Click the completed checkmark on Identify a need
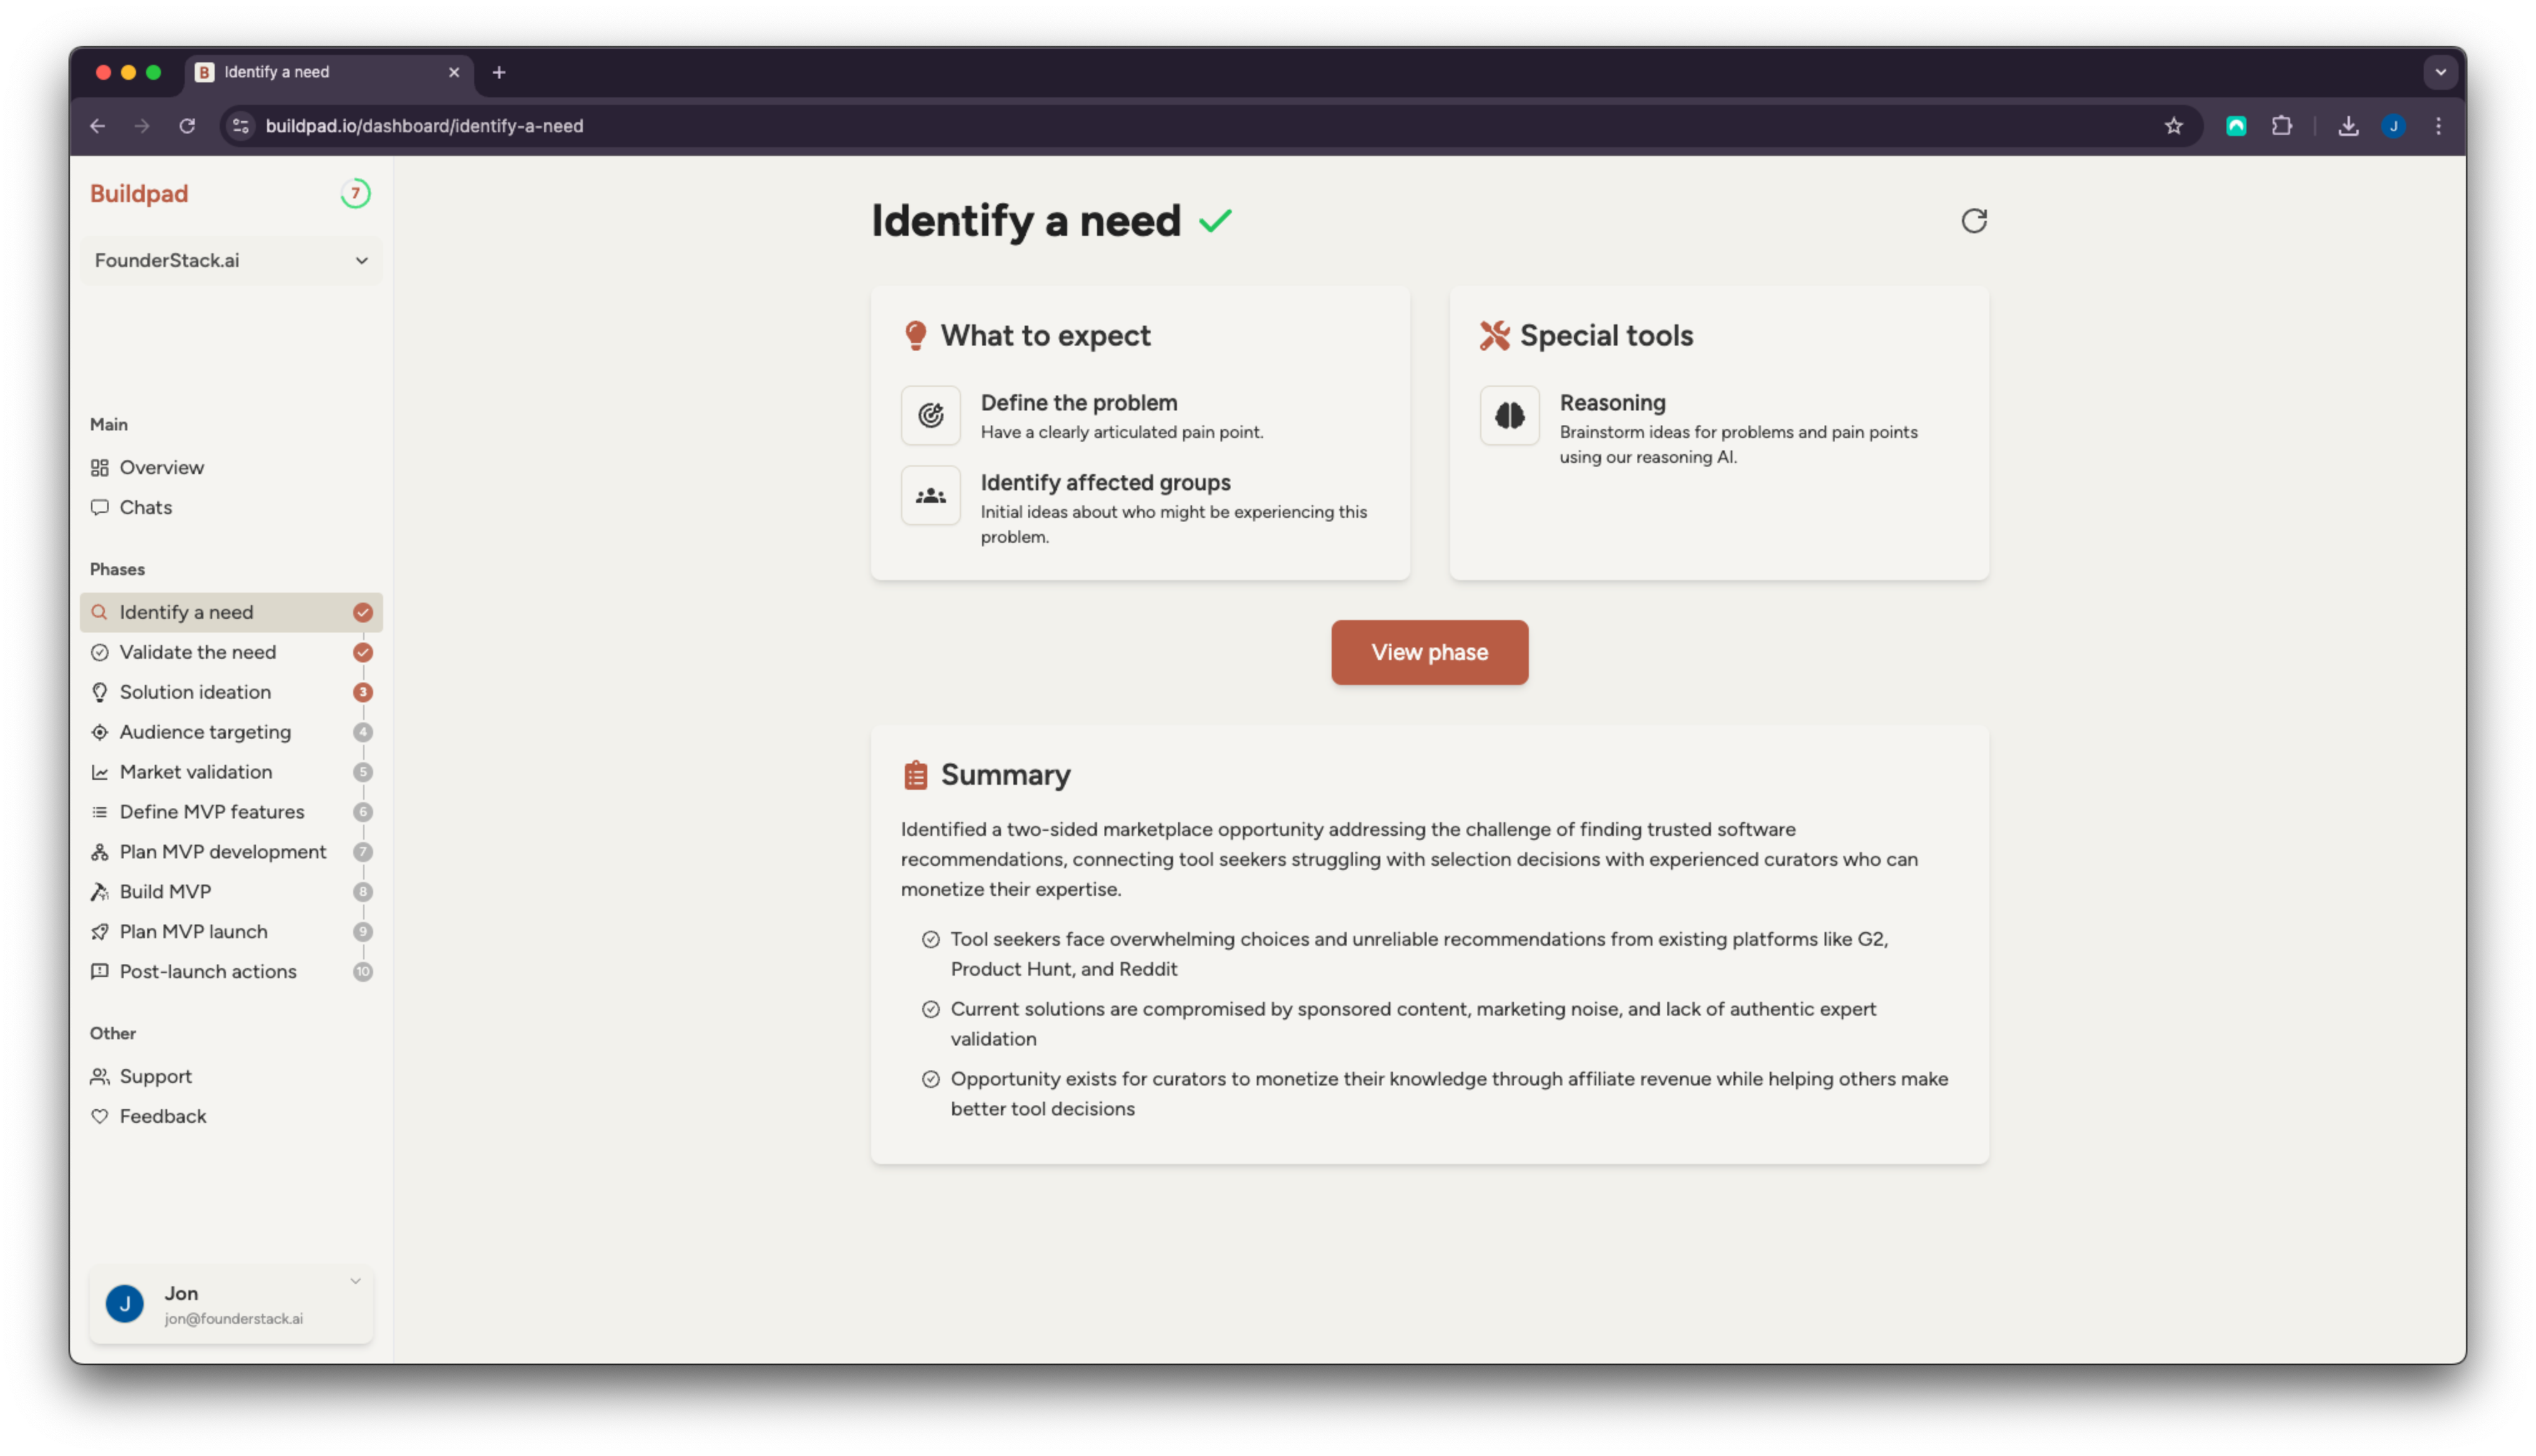2536x1456 pixels. pyautogui.click(x=363, y=612)
